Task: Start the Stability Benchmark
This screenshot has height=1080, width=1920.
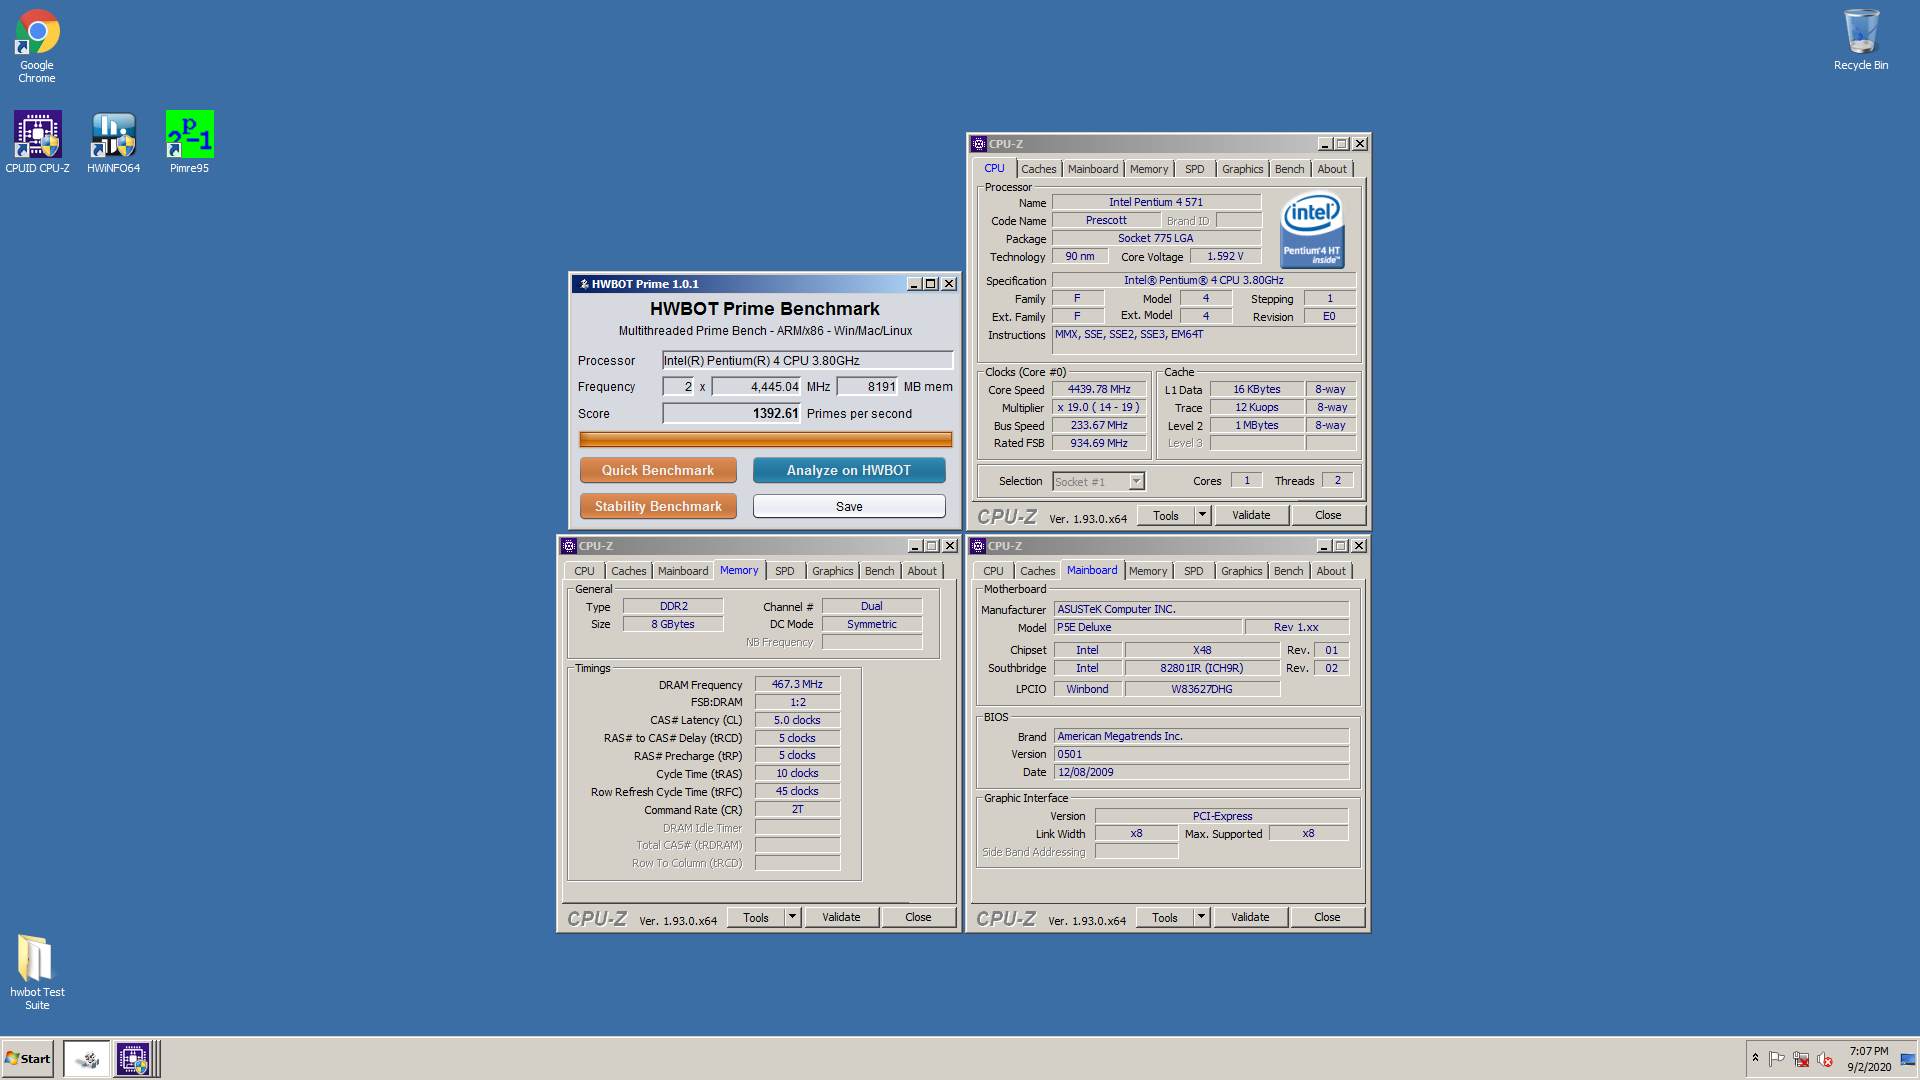Action: (658, 506)
